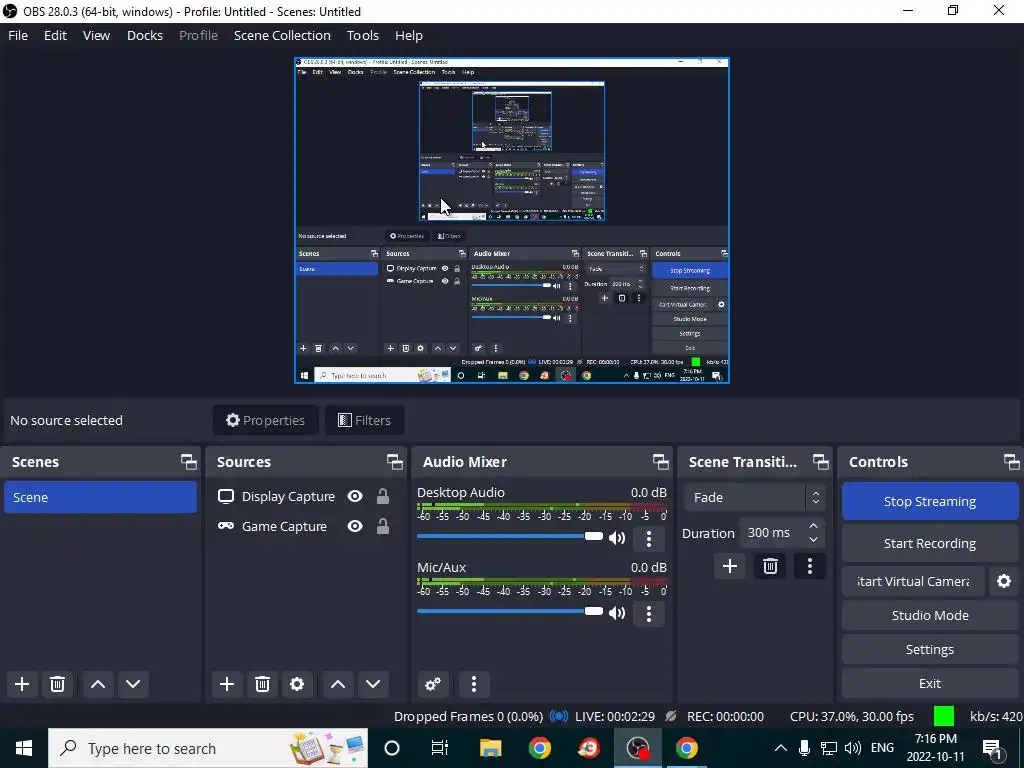Open transition properties three-dot menu
Viewport: 1024px width, 768px height.
pos(810,566)
